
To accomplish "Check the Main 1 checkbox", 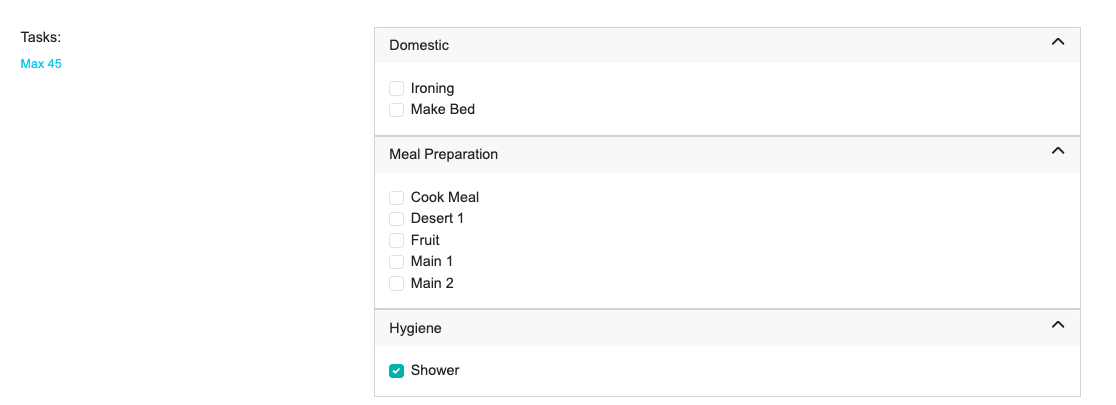I will 397,262.
